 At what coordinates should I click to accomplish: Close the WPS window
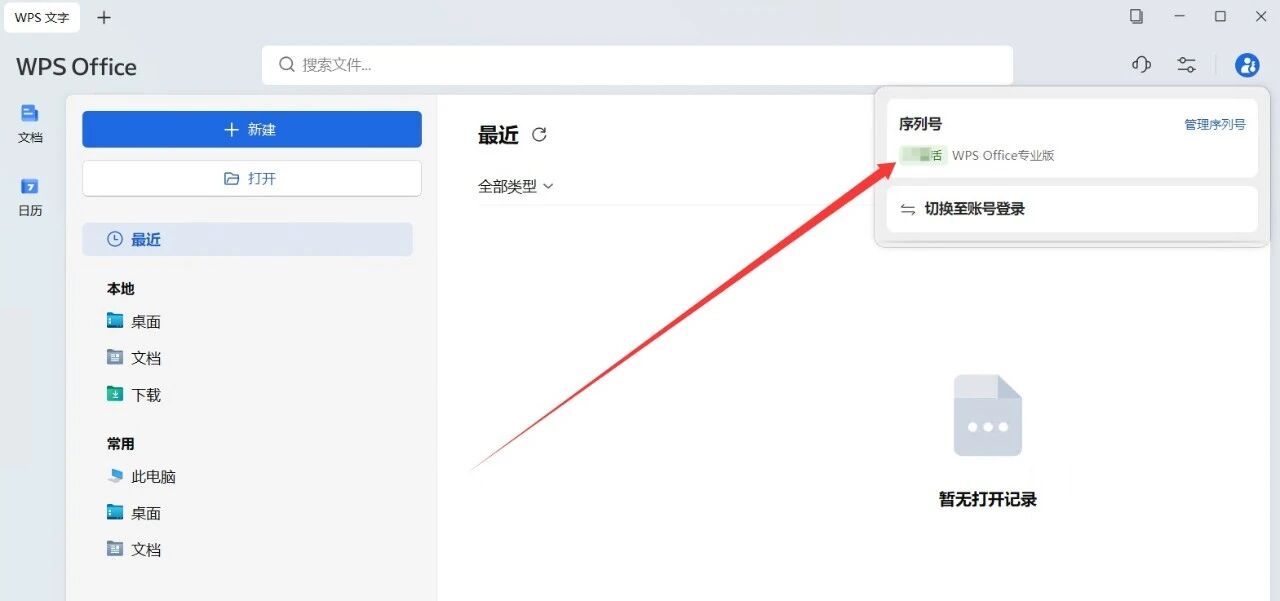(x=1260, y=16)
